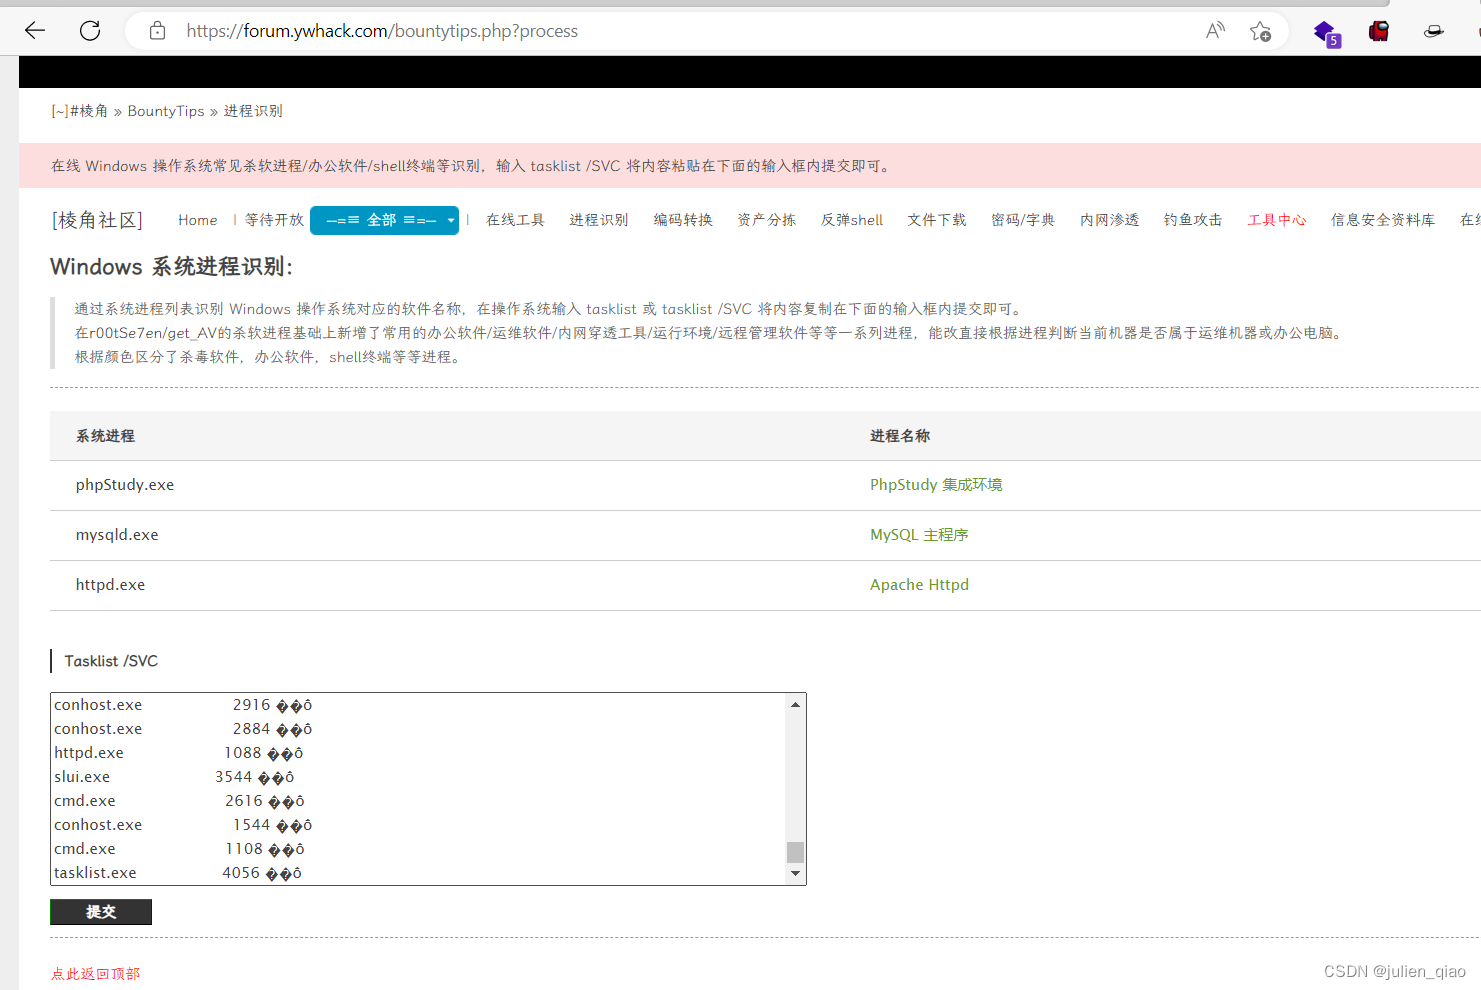This screenshot has width=1481, height=990.
Task: Select the mysqld.exe process cell
Action: click(117, 535)
